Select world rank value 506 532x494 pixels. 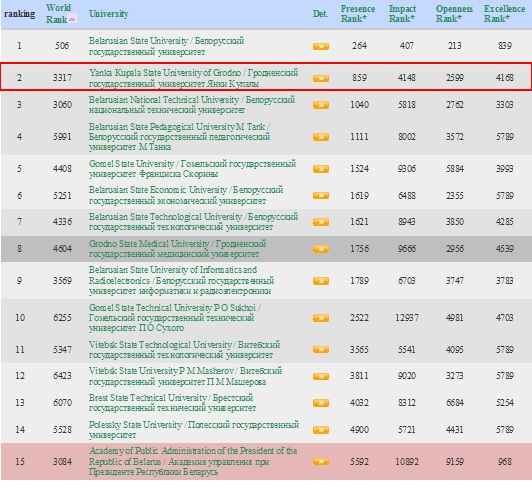(62, 45)
